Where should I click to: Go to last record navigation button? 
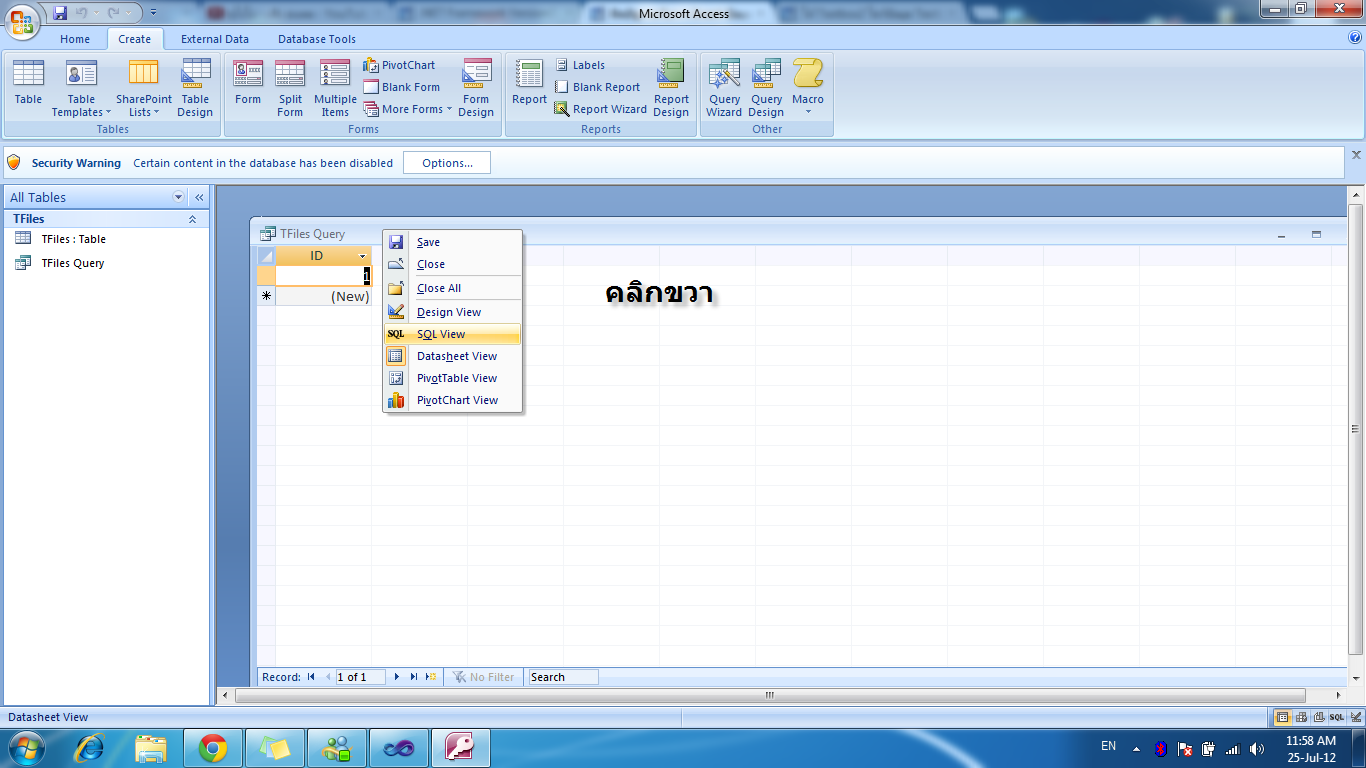pos(414,677)
